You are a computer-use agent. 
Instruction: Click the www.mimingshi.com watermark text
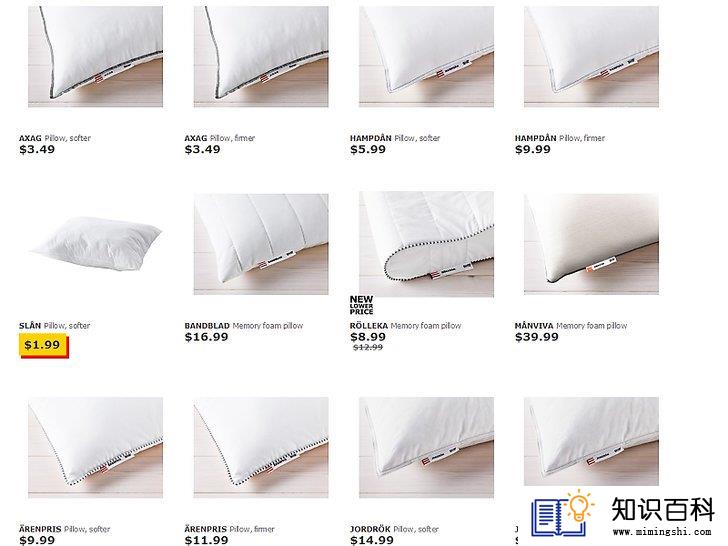661,532
